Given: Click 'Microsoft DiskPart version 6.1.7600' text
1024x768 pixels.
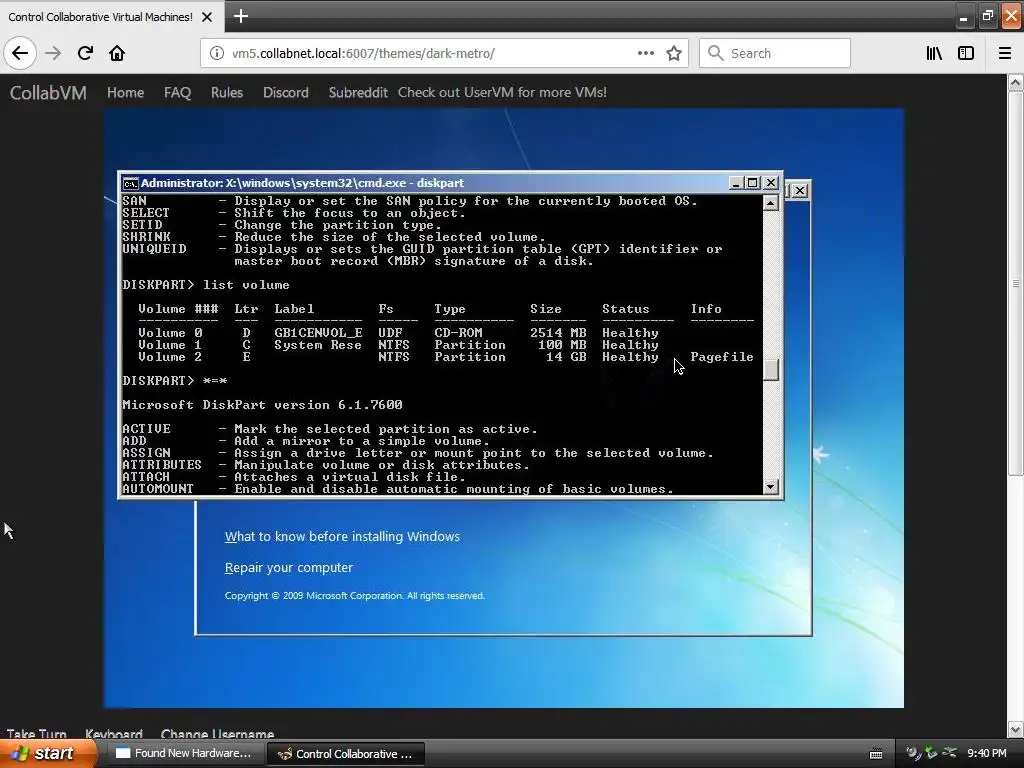Looking at the screenshot, I should click(263, 405).
